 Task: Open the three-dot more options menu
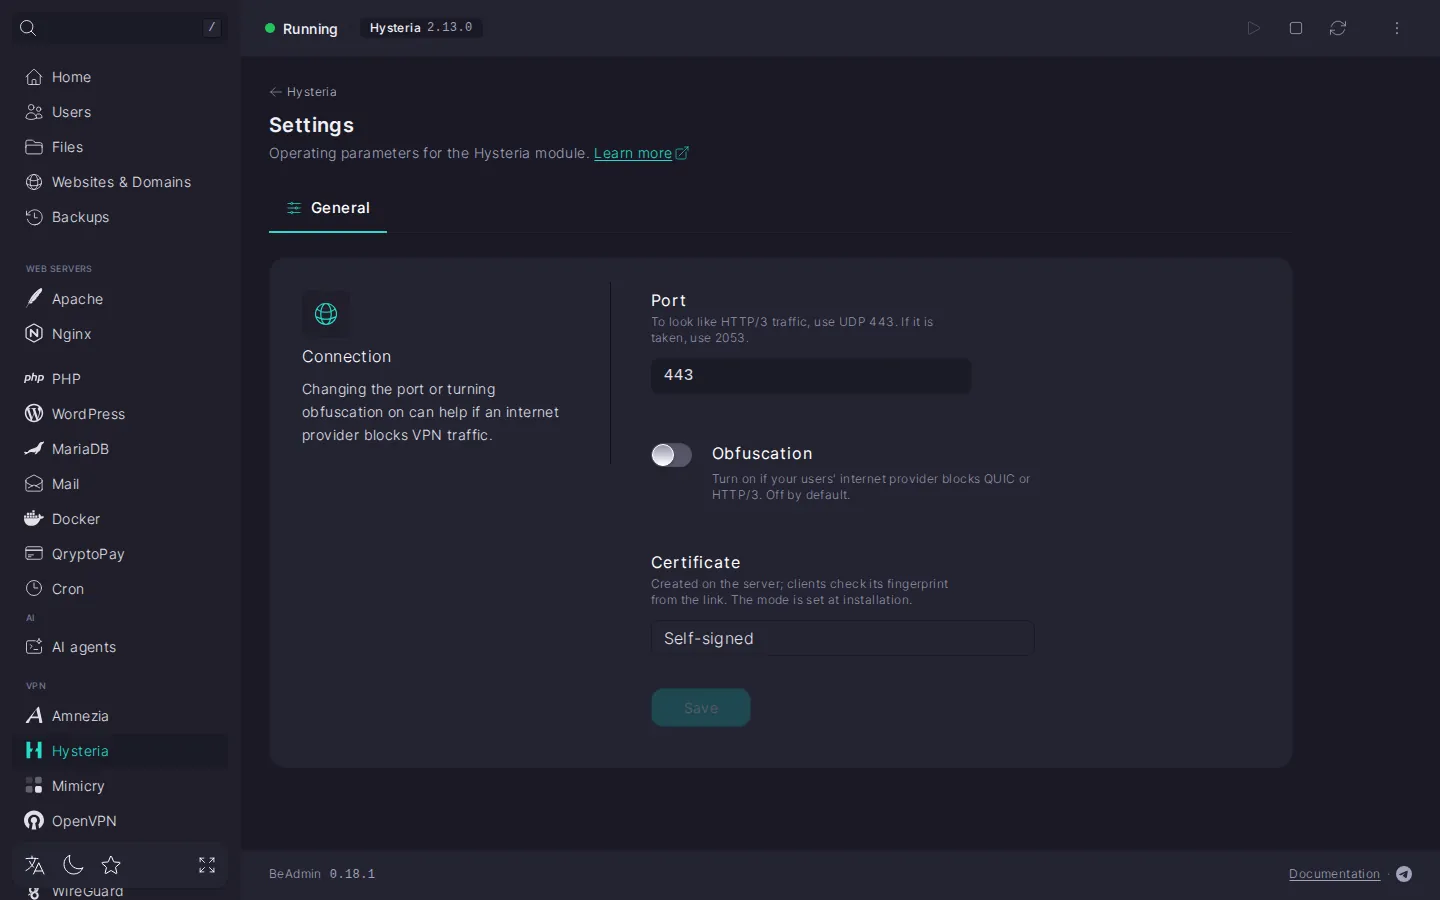click(x=1397, y=28)
